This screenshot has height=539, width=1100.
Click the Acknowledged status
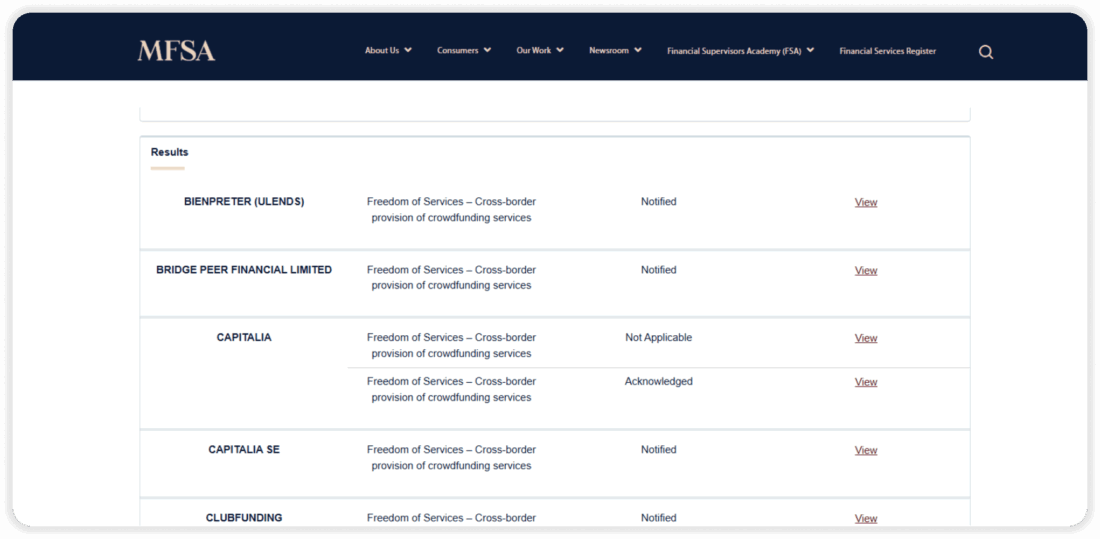[659, 381]
